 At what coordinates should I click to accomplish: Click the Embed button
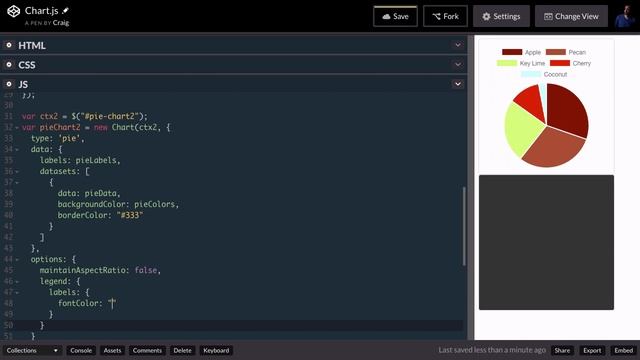tap(624, 350)
